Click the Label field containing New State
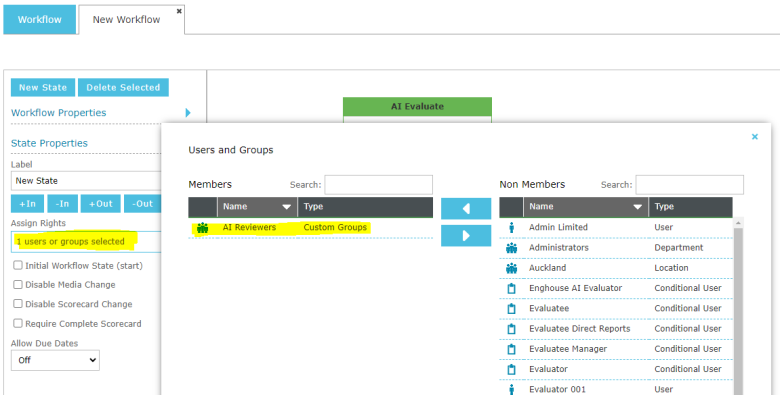The width and height of the screenshot is (780, 395). tap(86, 181)
